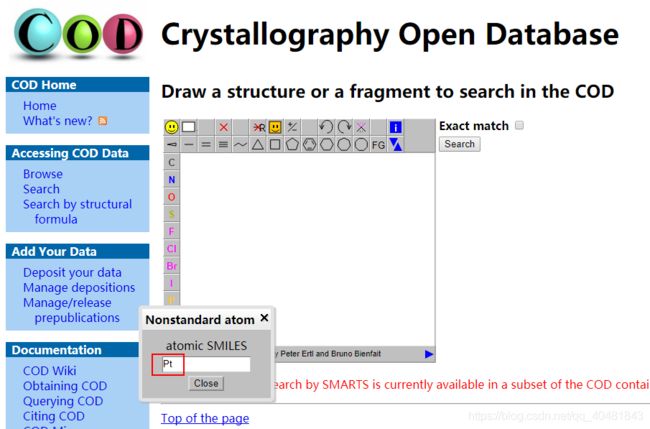Focus the atomic SMILES input field
This screenshot has width=650, height=429.
(206, 364)
